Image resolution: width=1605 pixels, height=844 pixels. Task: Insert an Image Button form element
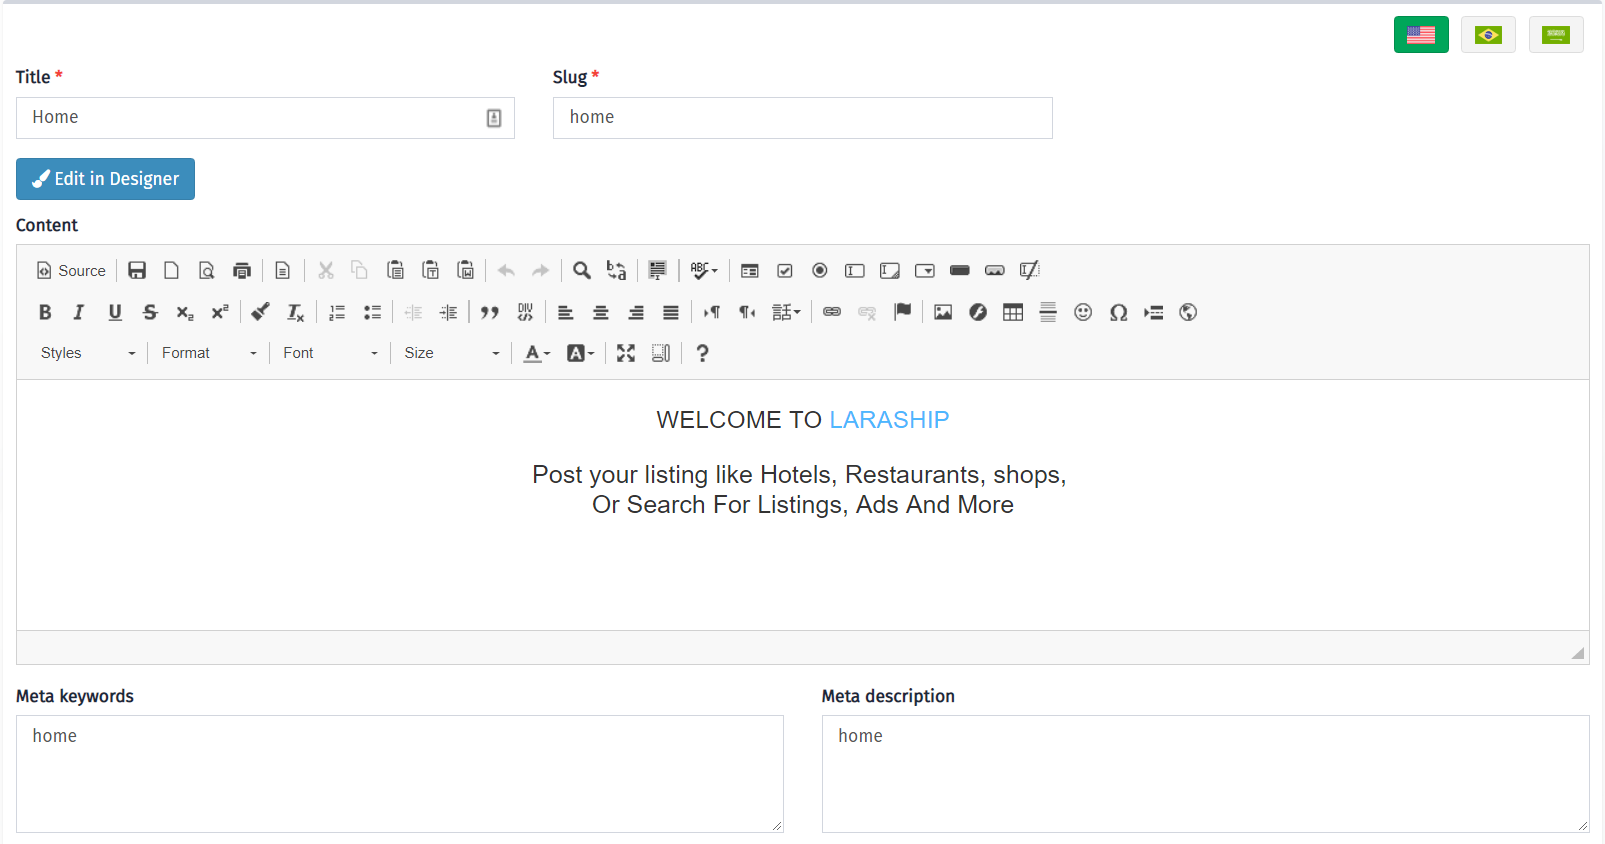[995, 271]
